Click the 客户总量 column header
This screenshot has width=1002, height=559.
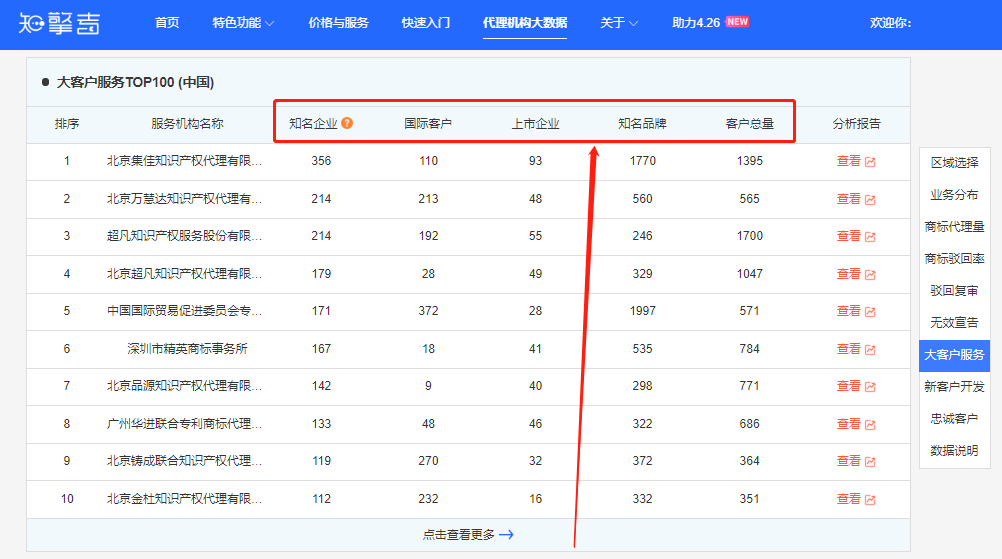(x=750, y=123)
